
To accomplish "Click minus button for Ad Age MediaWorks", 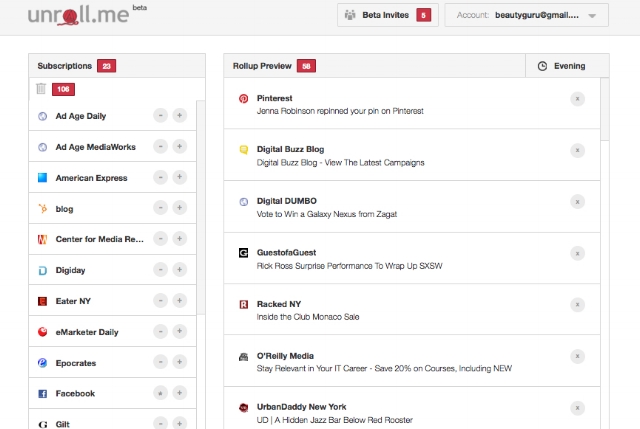I will [160, 146].
